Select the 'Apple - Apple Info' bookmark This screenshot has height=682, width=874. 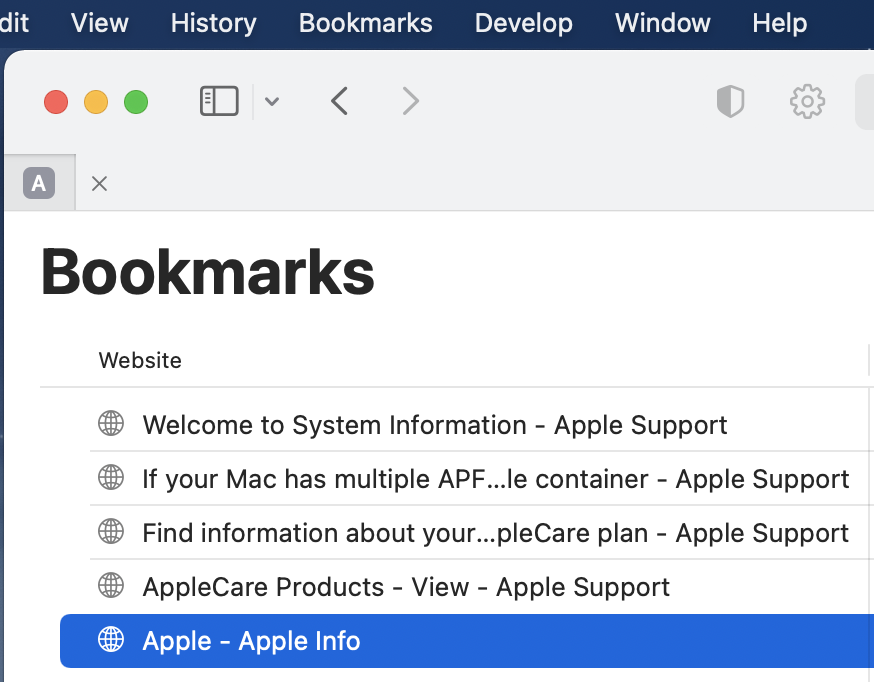pyautogui.click(x=467, y=641)
